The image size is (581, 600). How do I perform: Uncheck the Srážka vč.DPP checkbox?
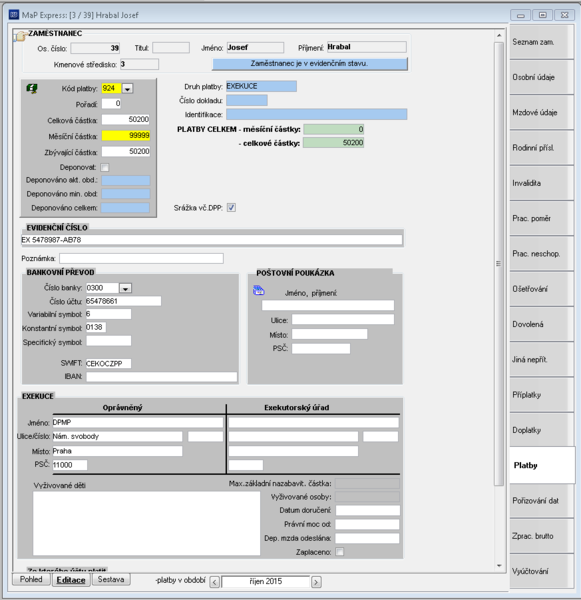(231, 208)
